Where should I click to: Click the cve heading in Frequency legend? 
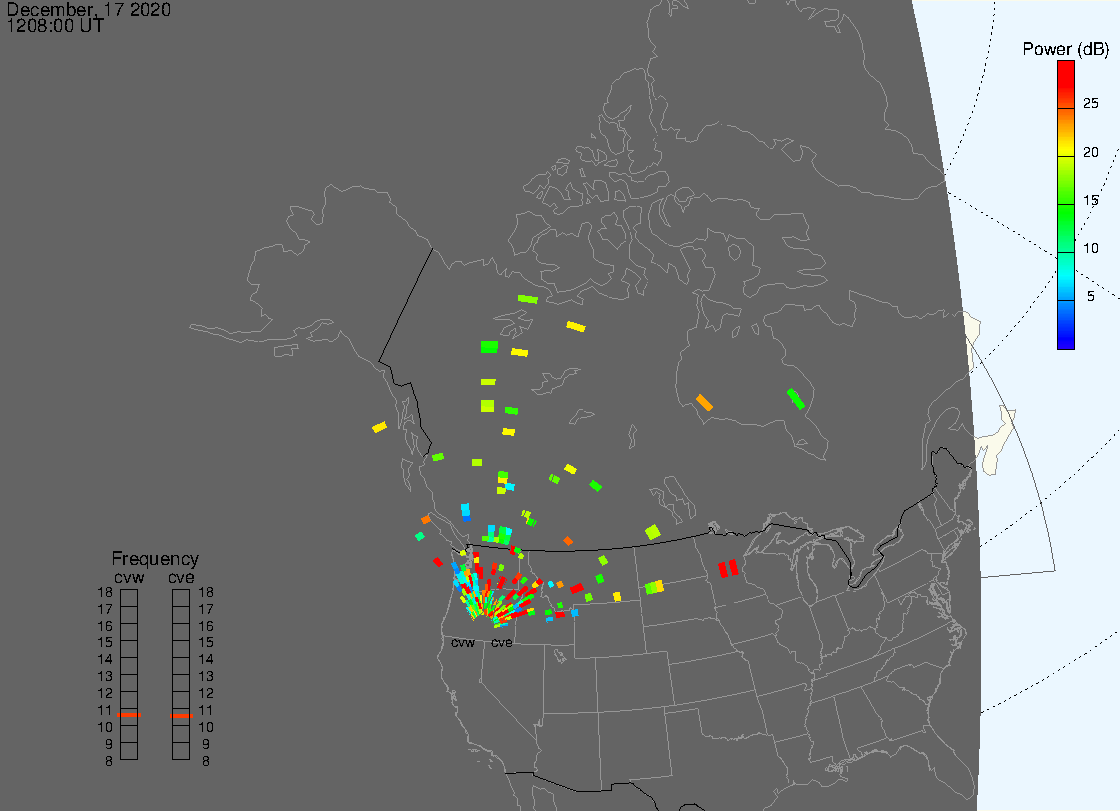tap(181, 577)
